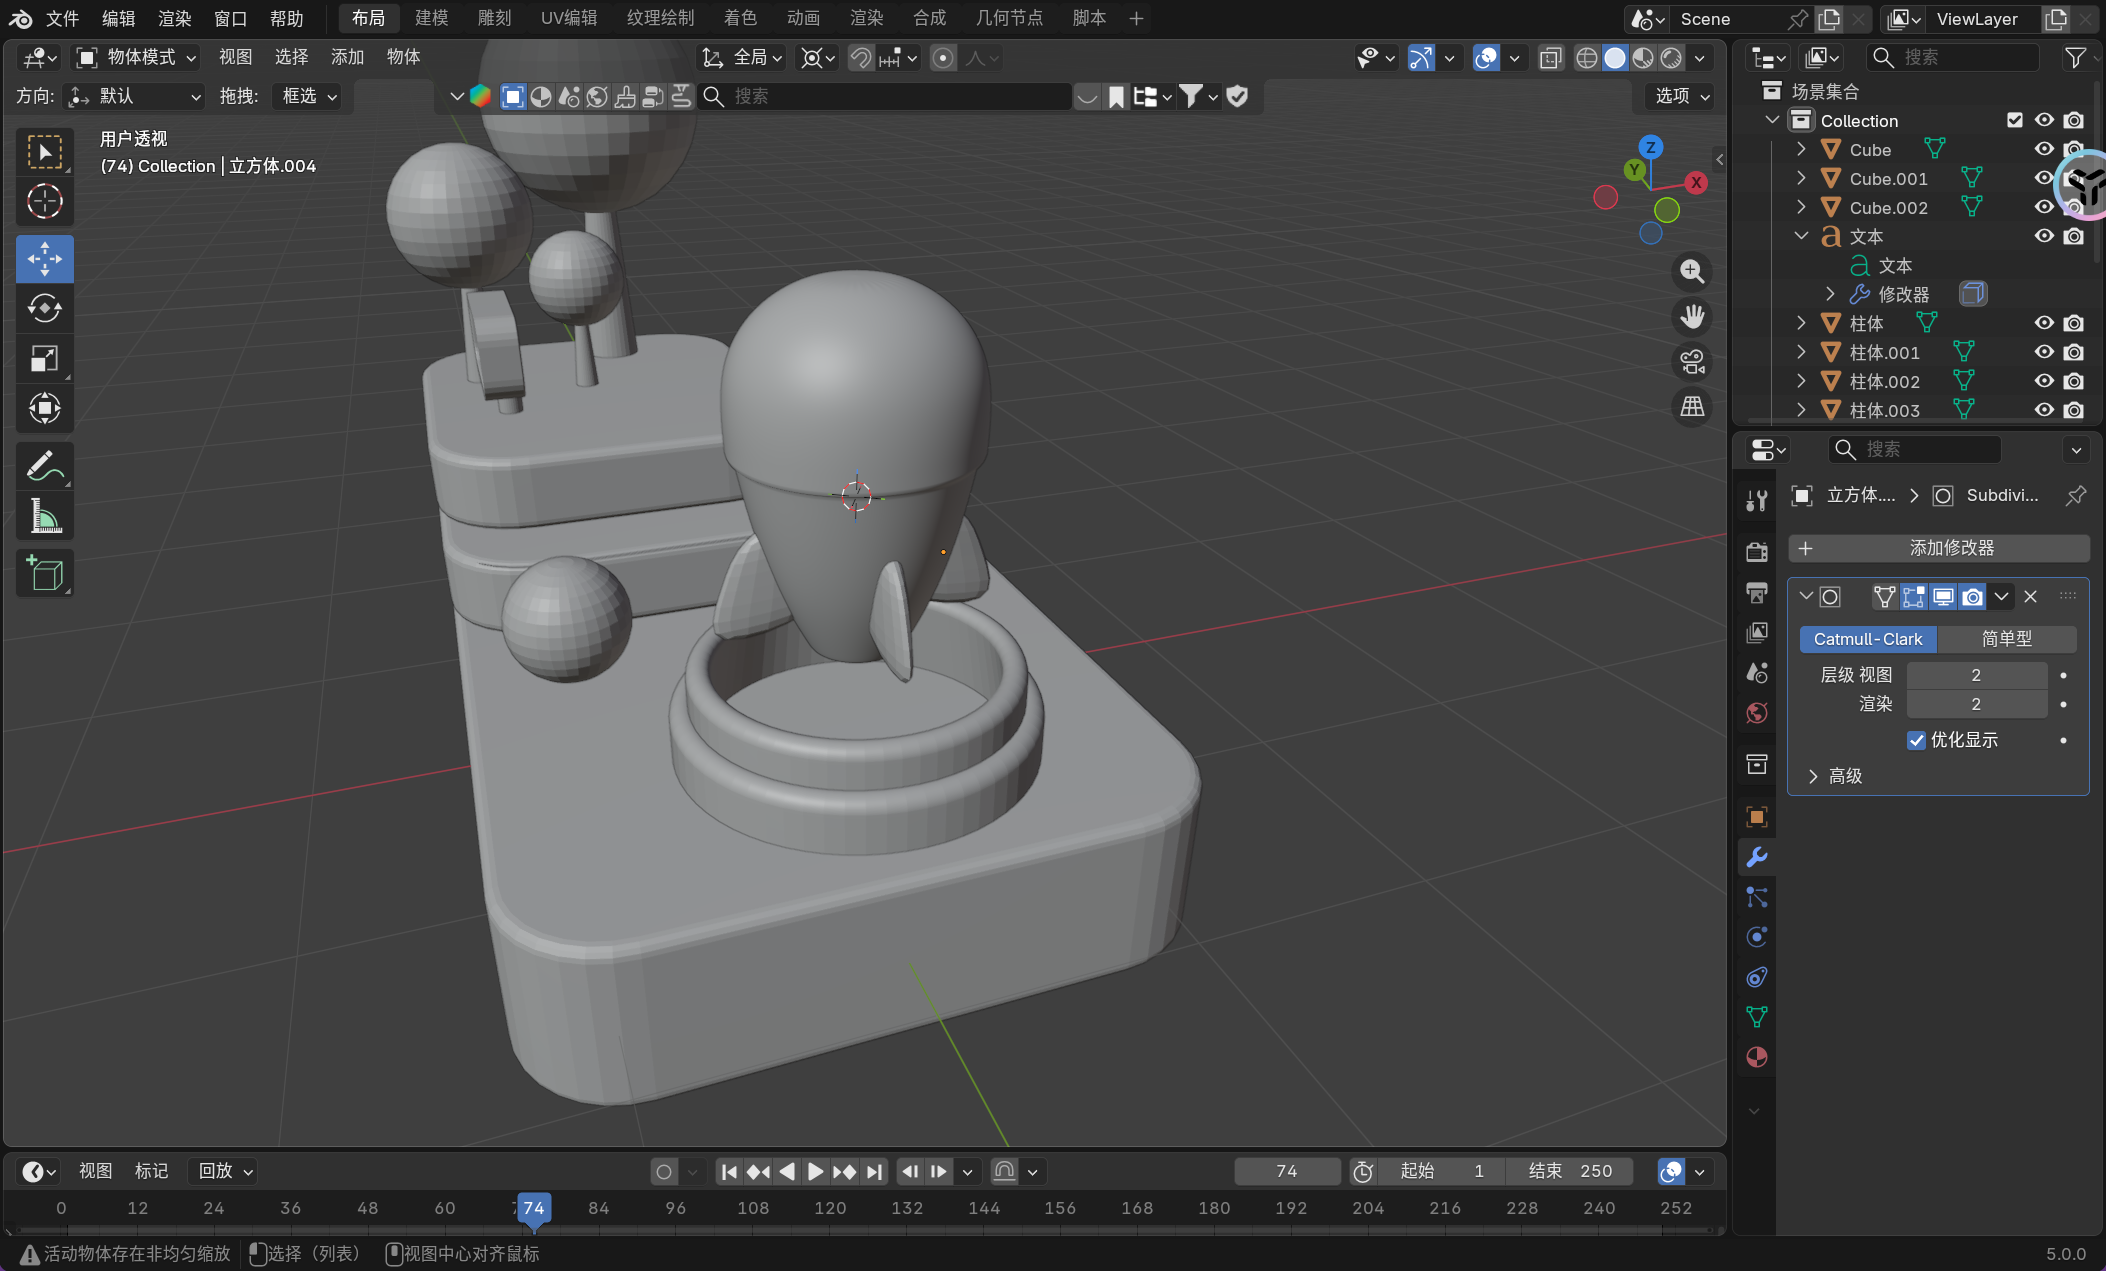The image size is (2106, 1271).
Task: Toggle camera view in viewport
Action: tap(1692, 362)
